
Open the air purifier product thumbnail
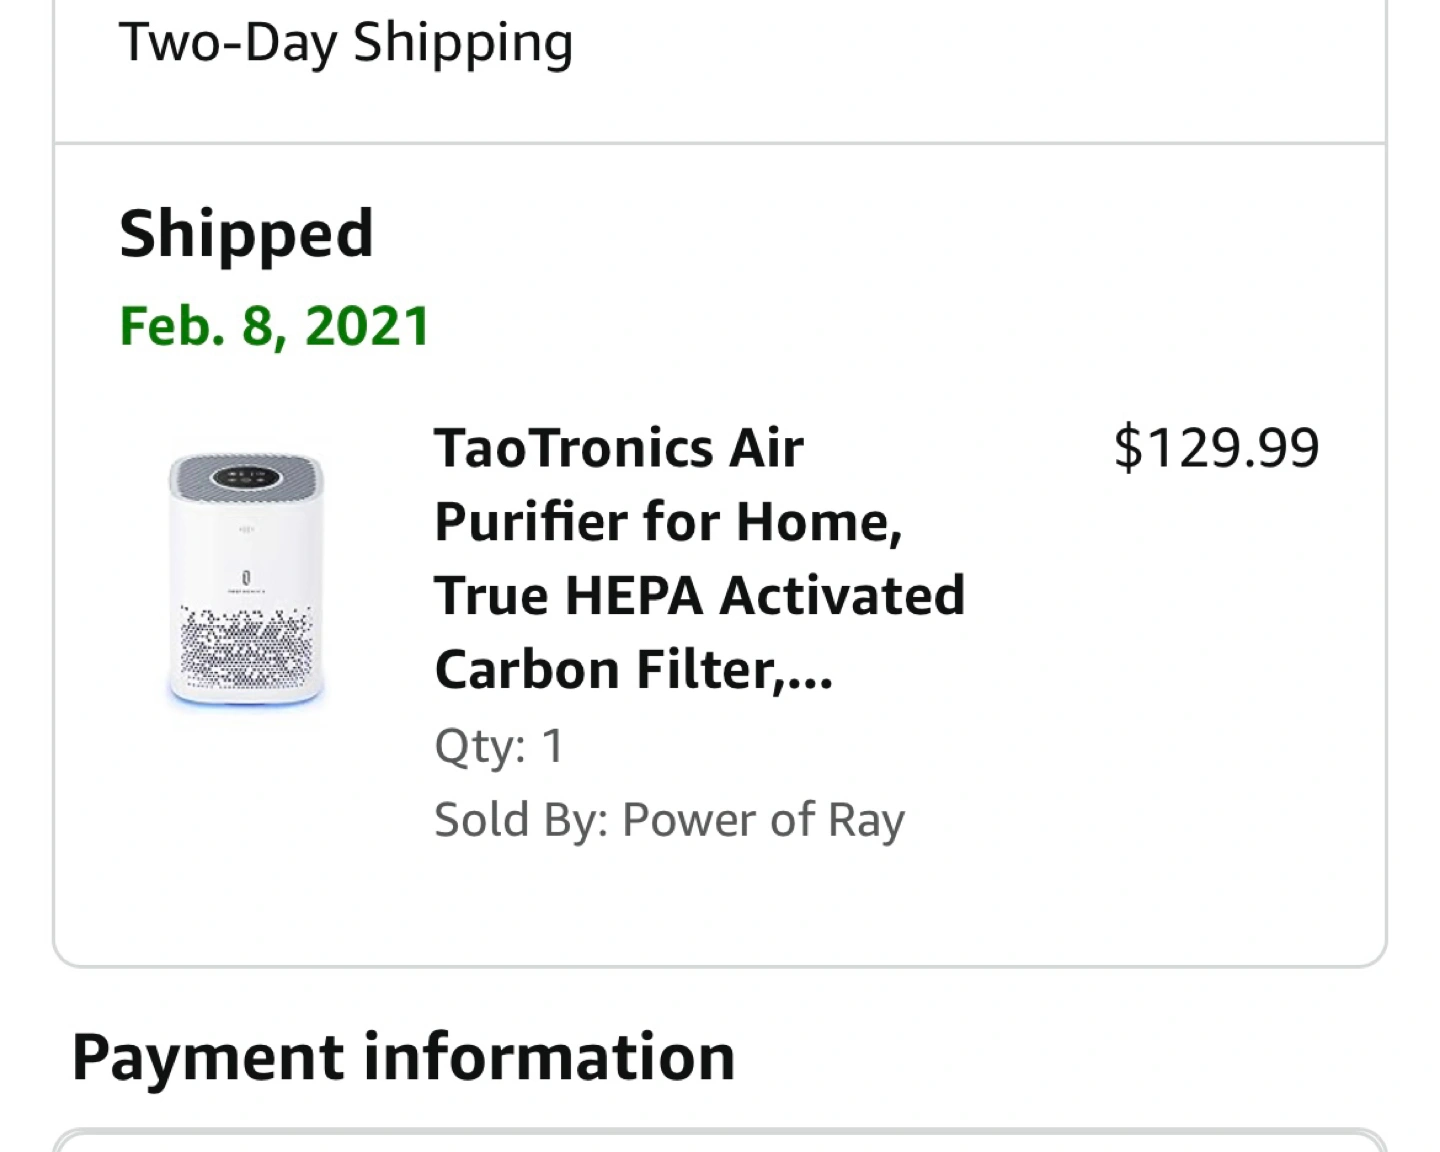click(246, 580)
